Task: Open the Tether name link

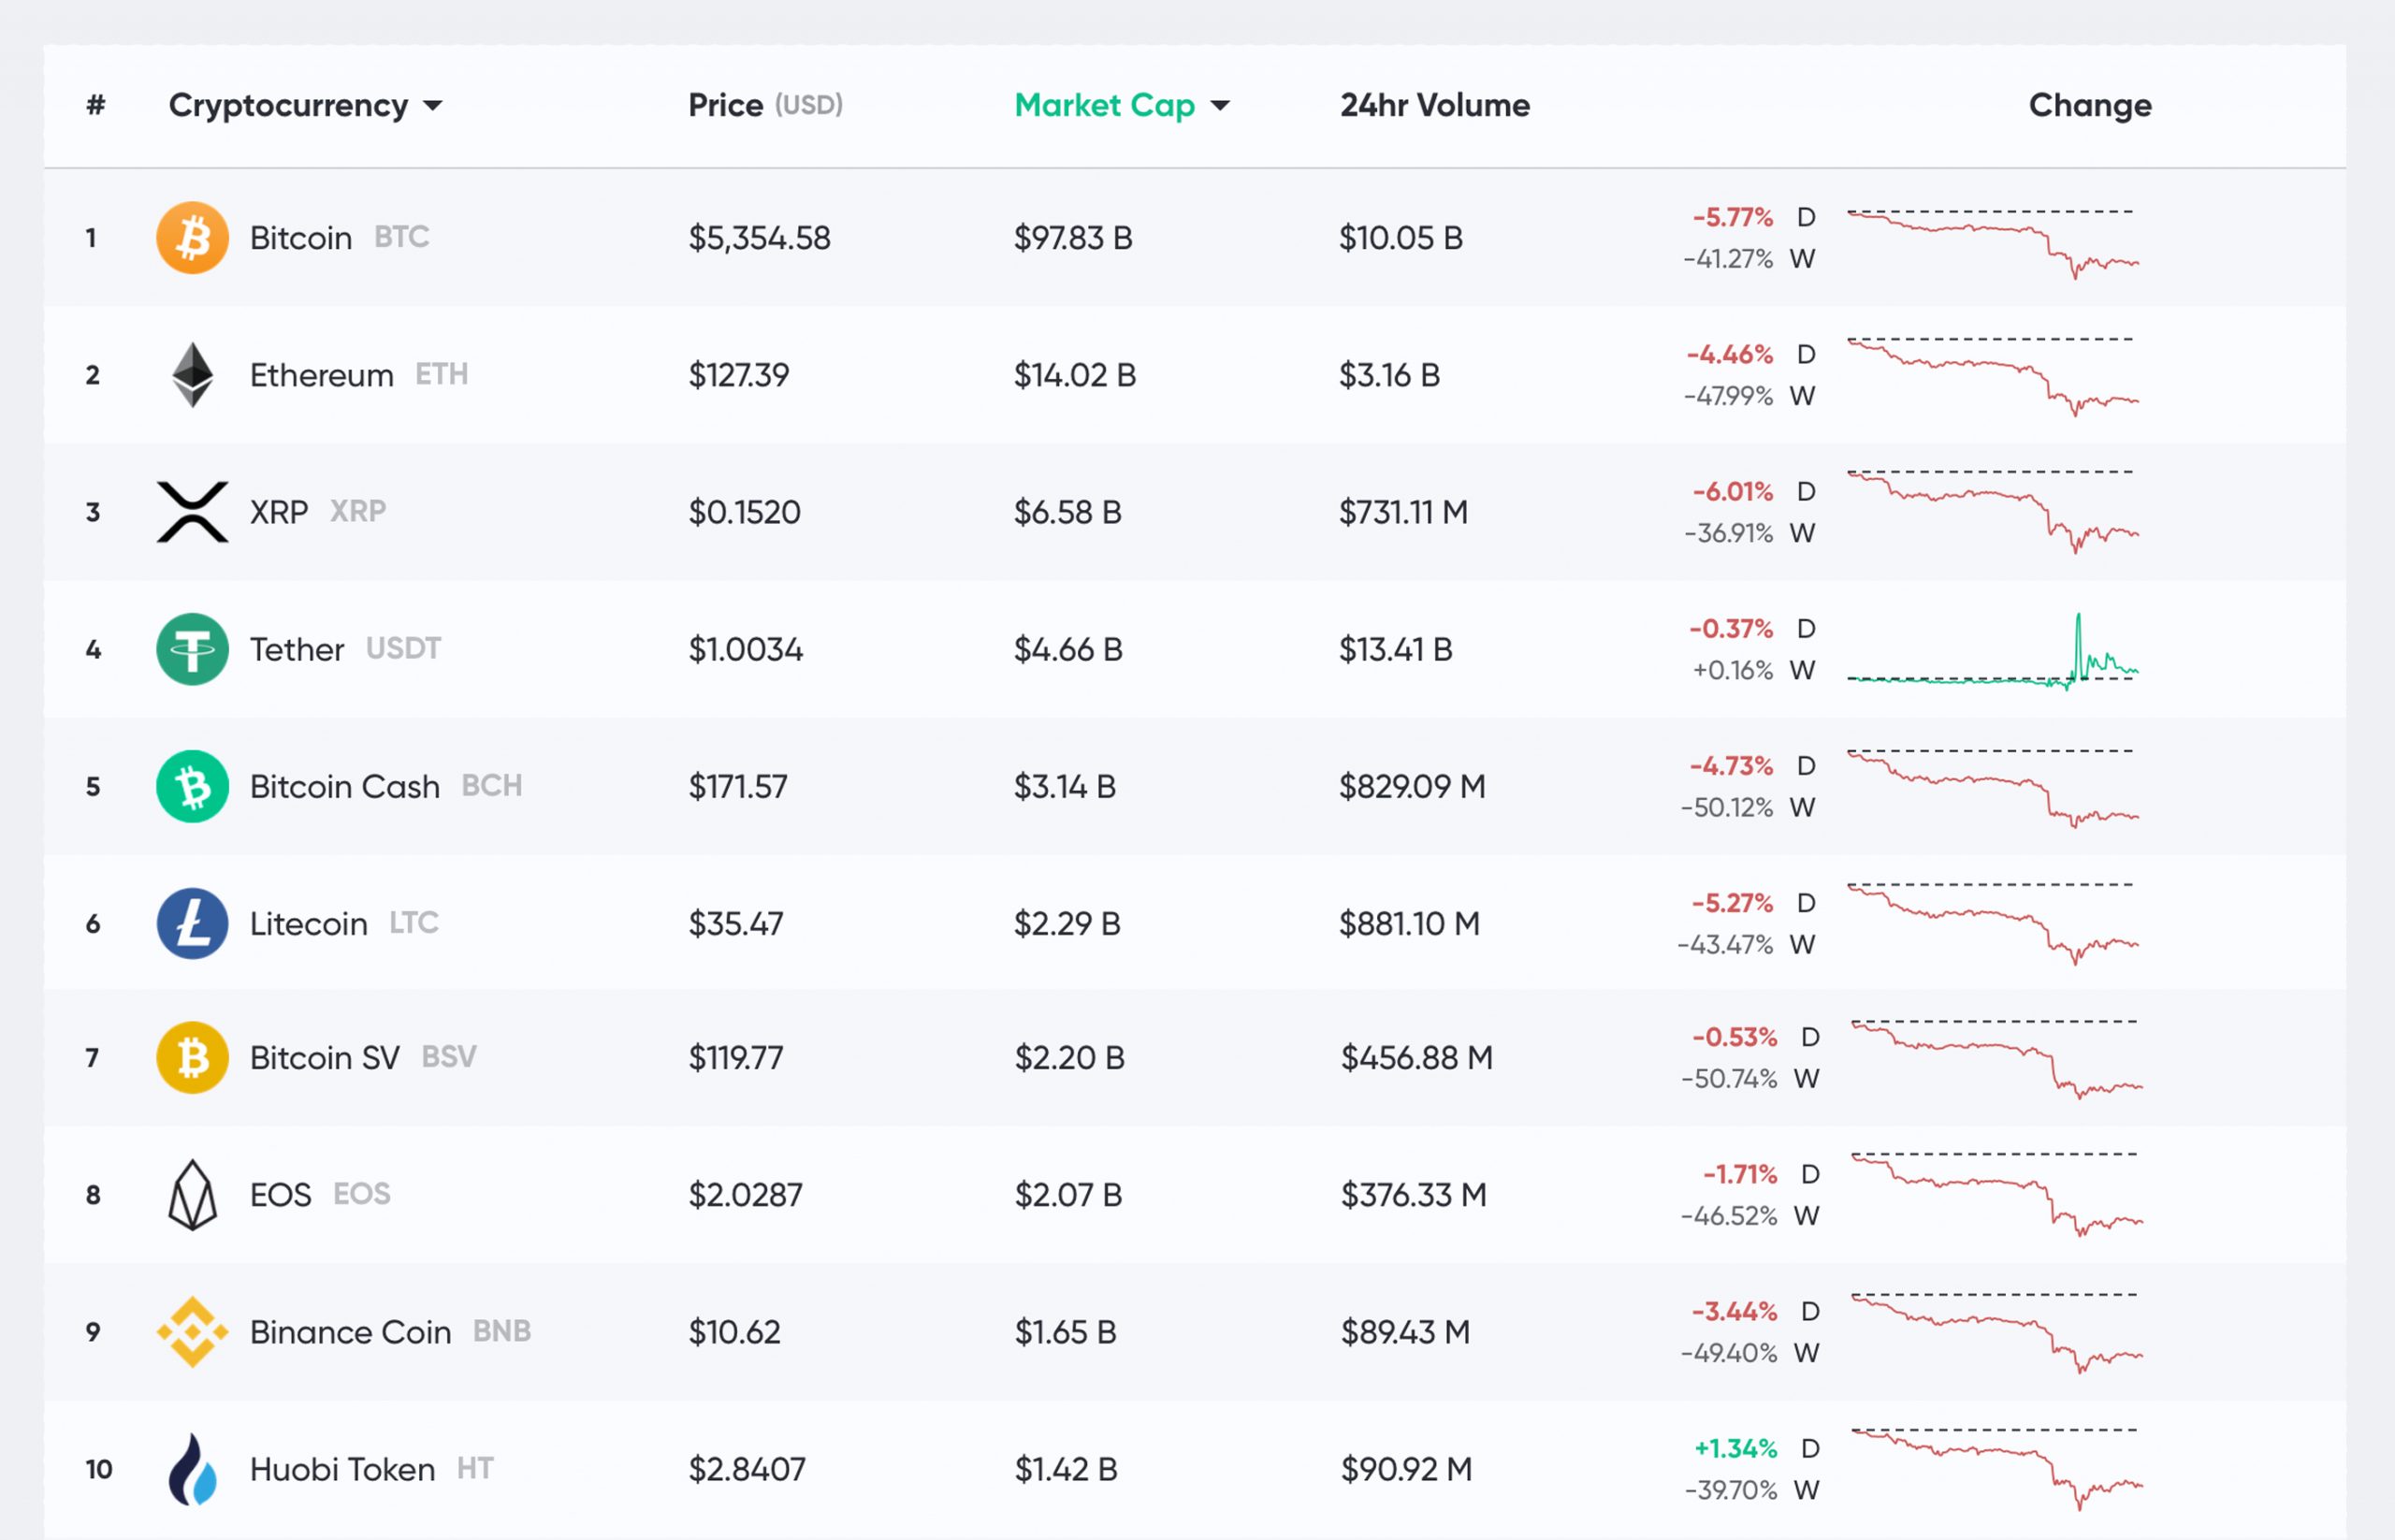Action: pyautogui.click(x=297, y=649)
